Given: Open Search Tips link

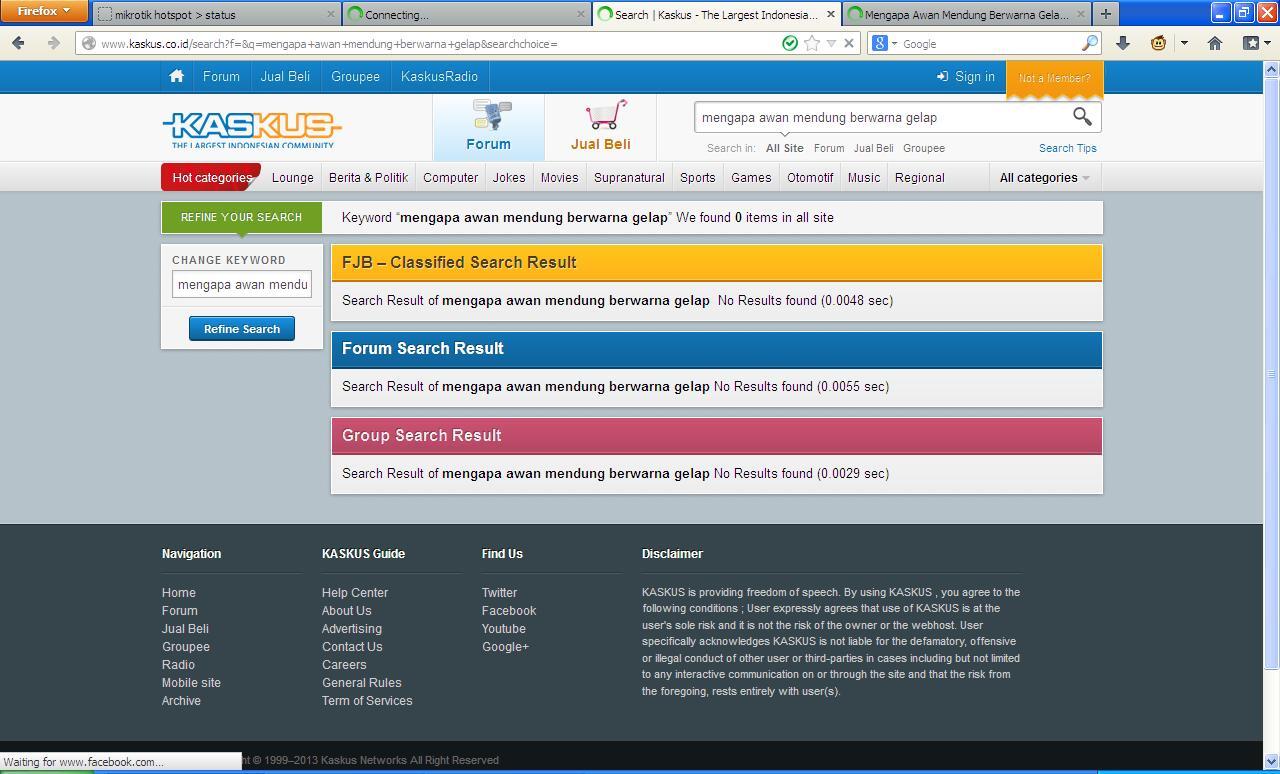Looking at the screenshot, I should tap(1067, 148).
